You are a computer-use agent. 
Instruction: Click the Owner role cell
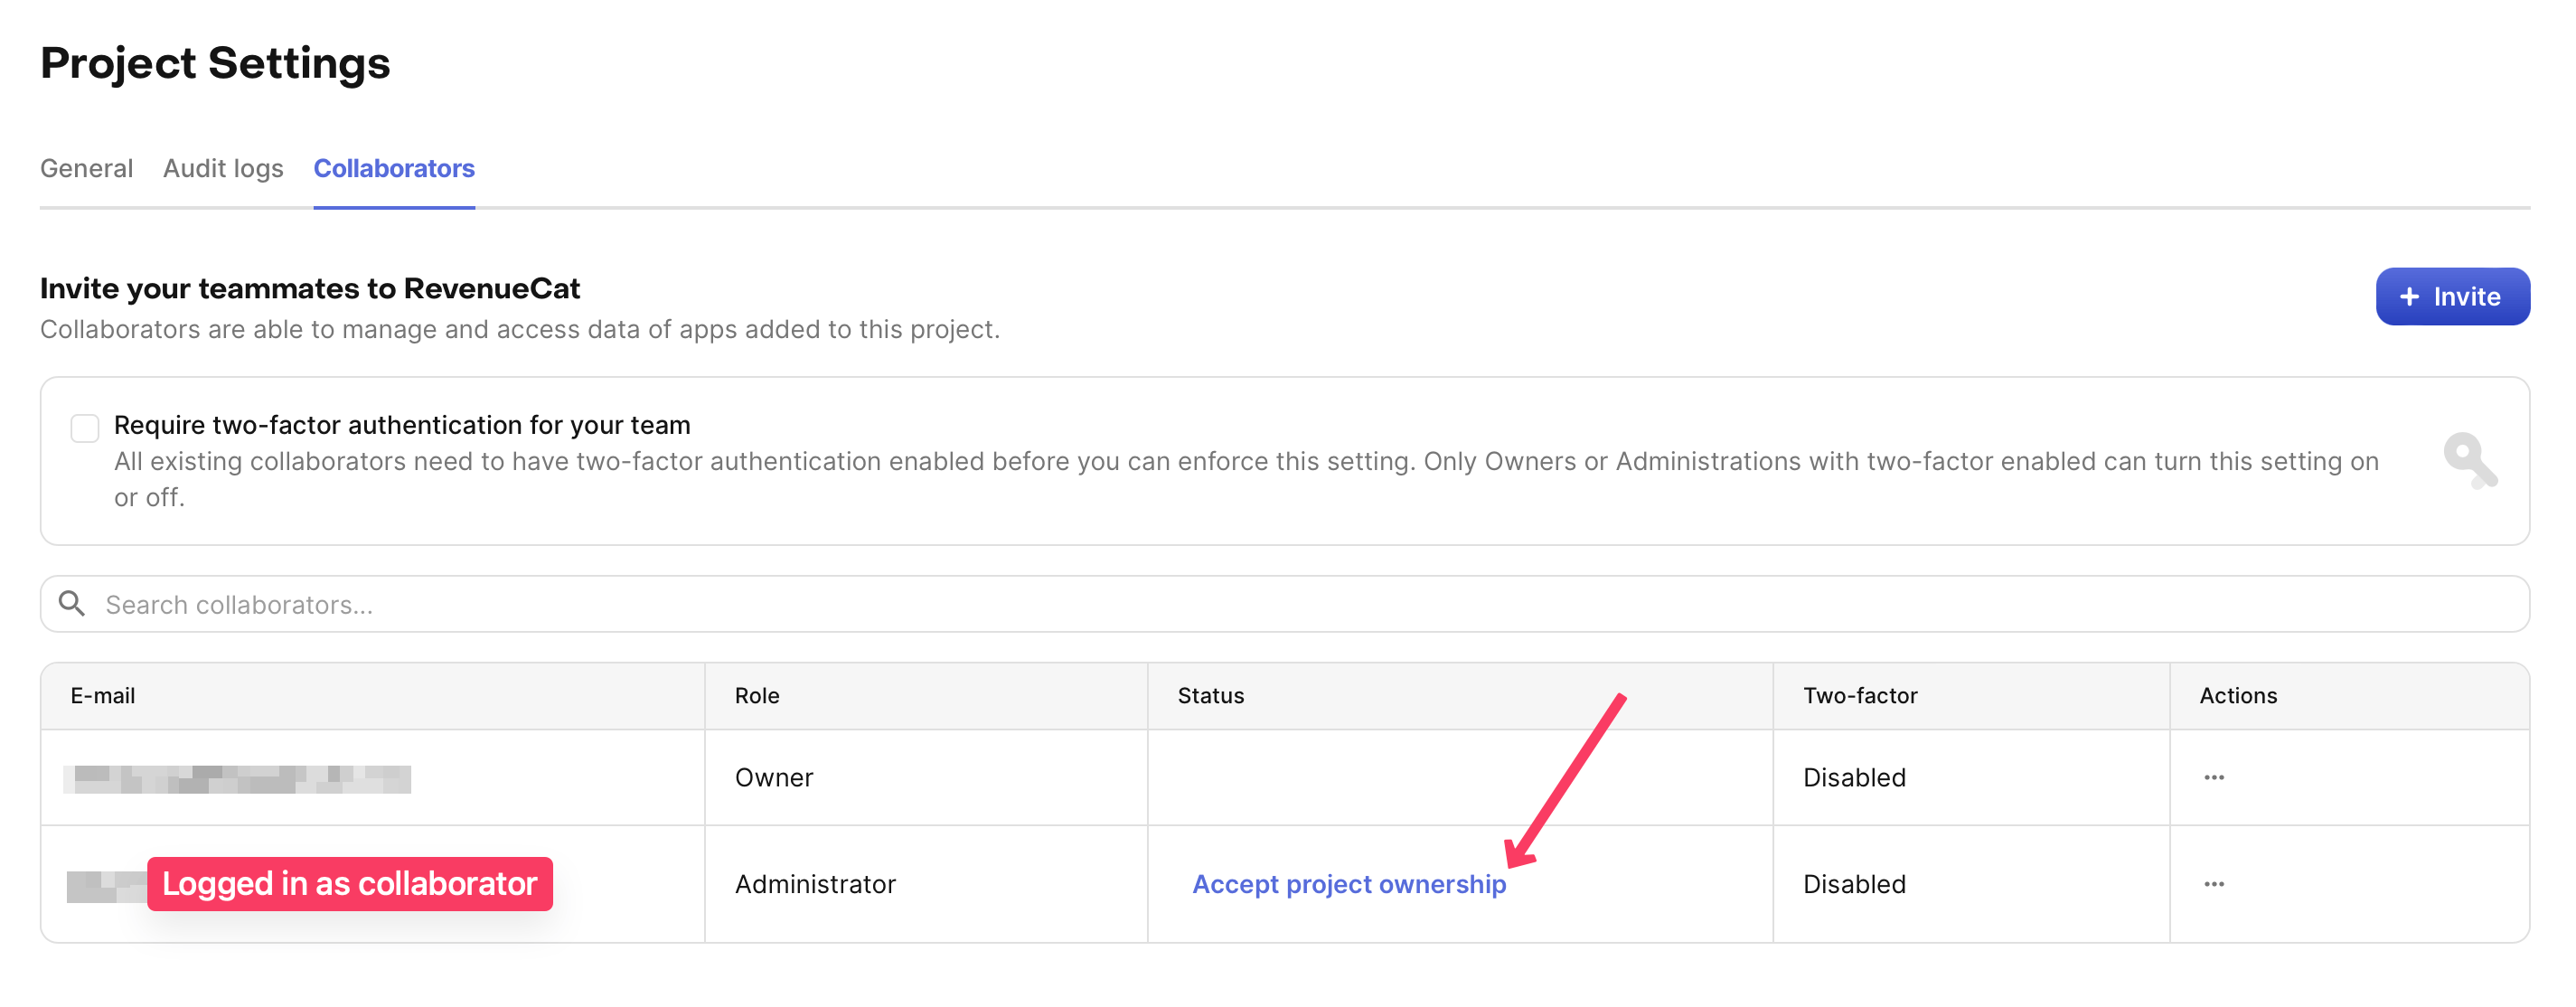[773, 777]
